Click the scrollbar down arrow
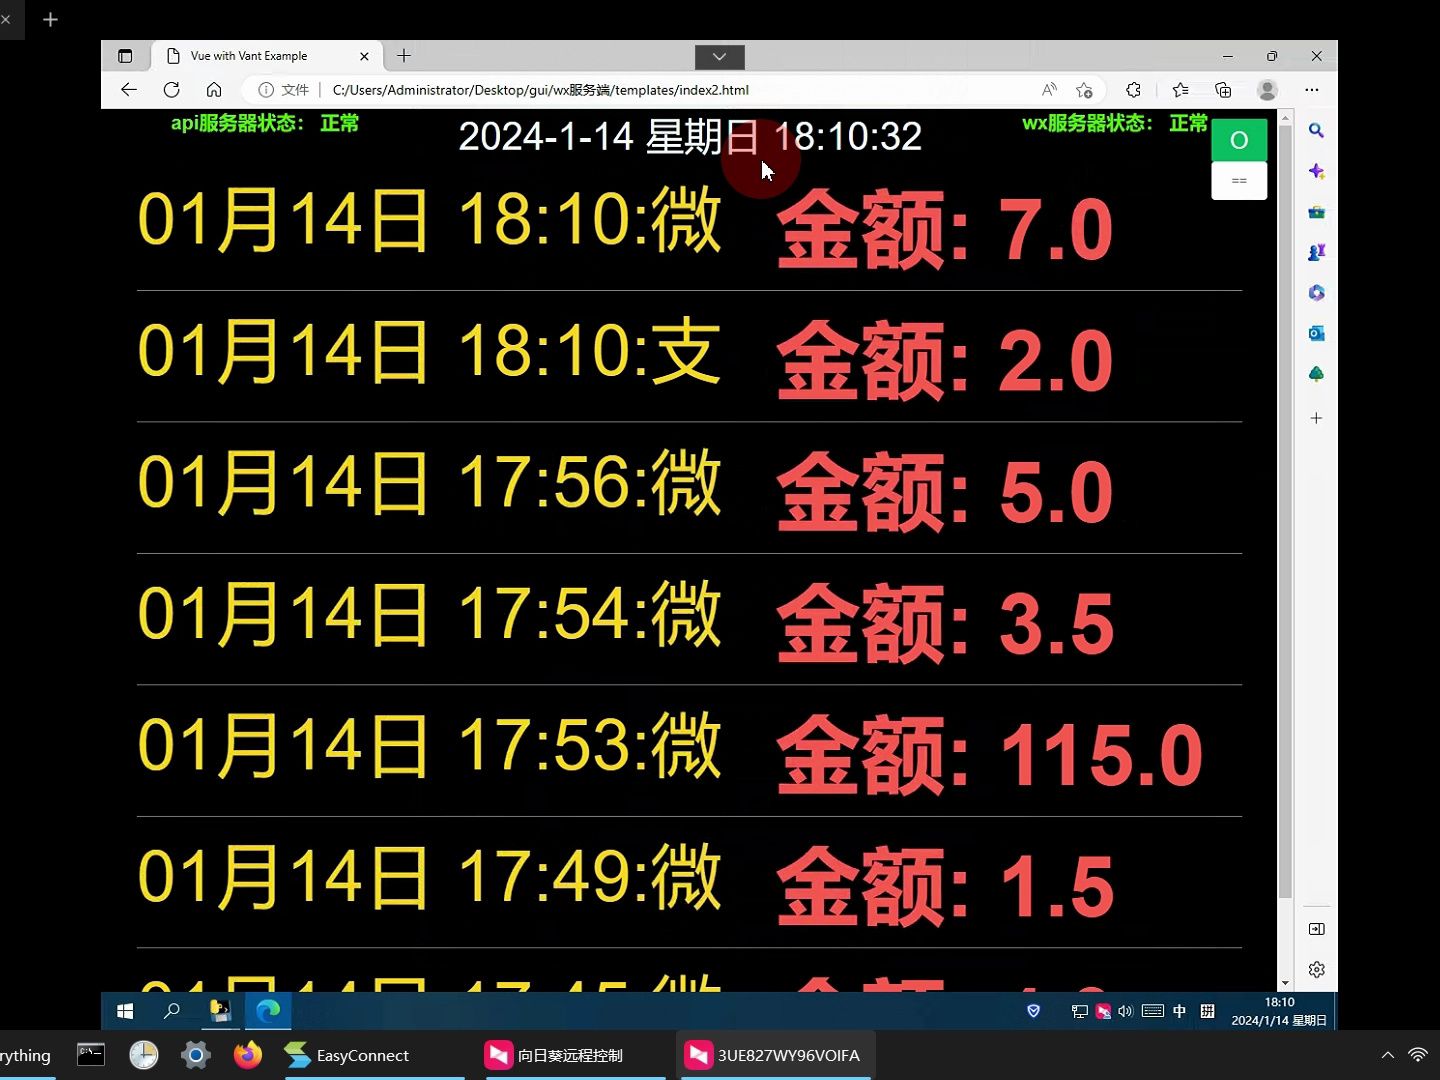Screen dimensions: 1440x1080 1285,984
